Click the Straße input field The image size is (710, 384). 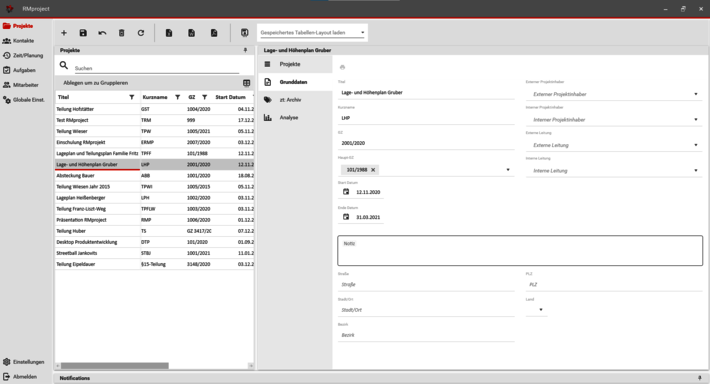[426, 284]
